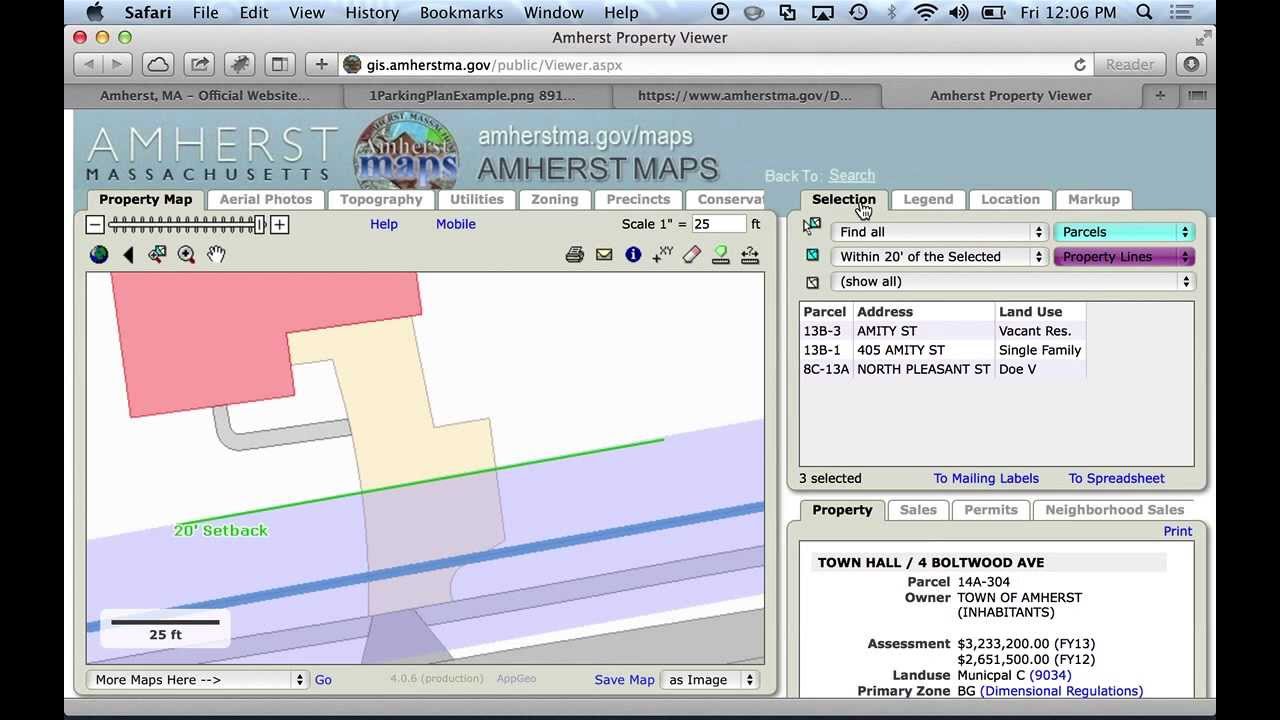This screenshot has width=1280, height=720.
Task: Switch to the Topography tab
Action: pos(381,199)
